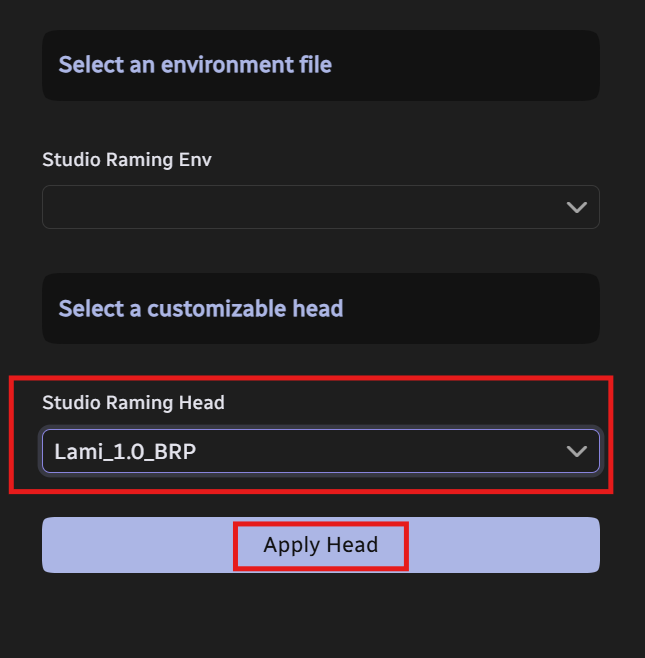Open the Studio Raming Env dropdown

[x=321, y=207]
